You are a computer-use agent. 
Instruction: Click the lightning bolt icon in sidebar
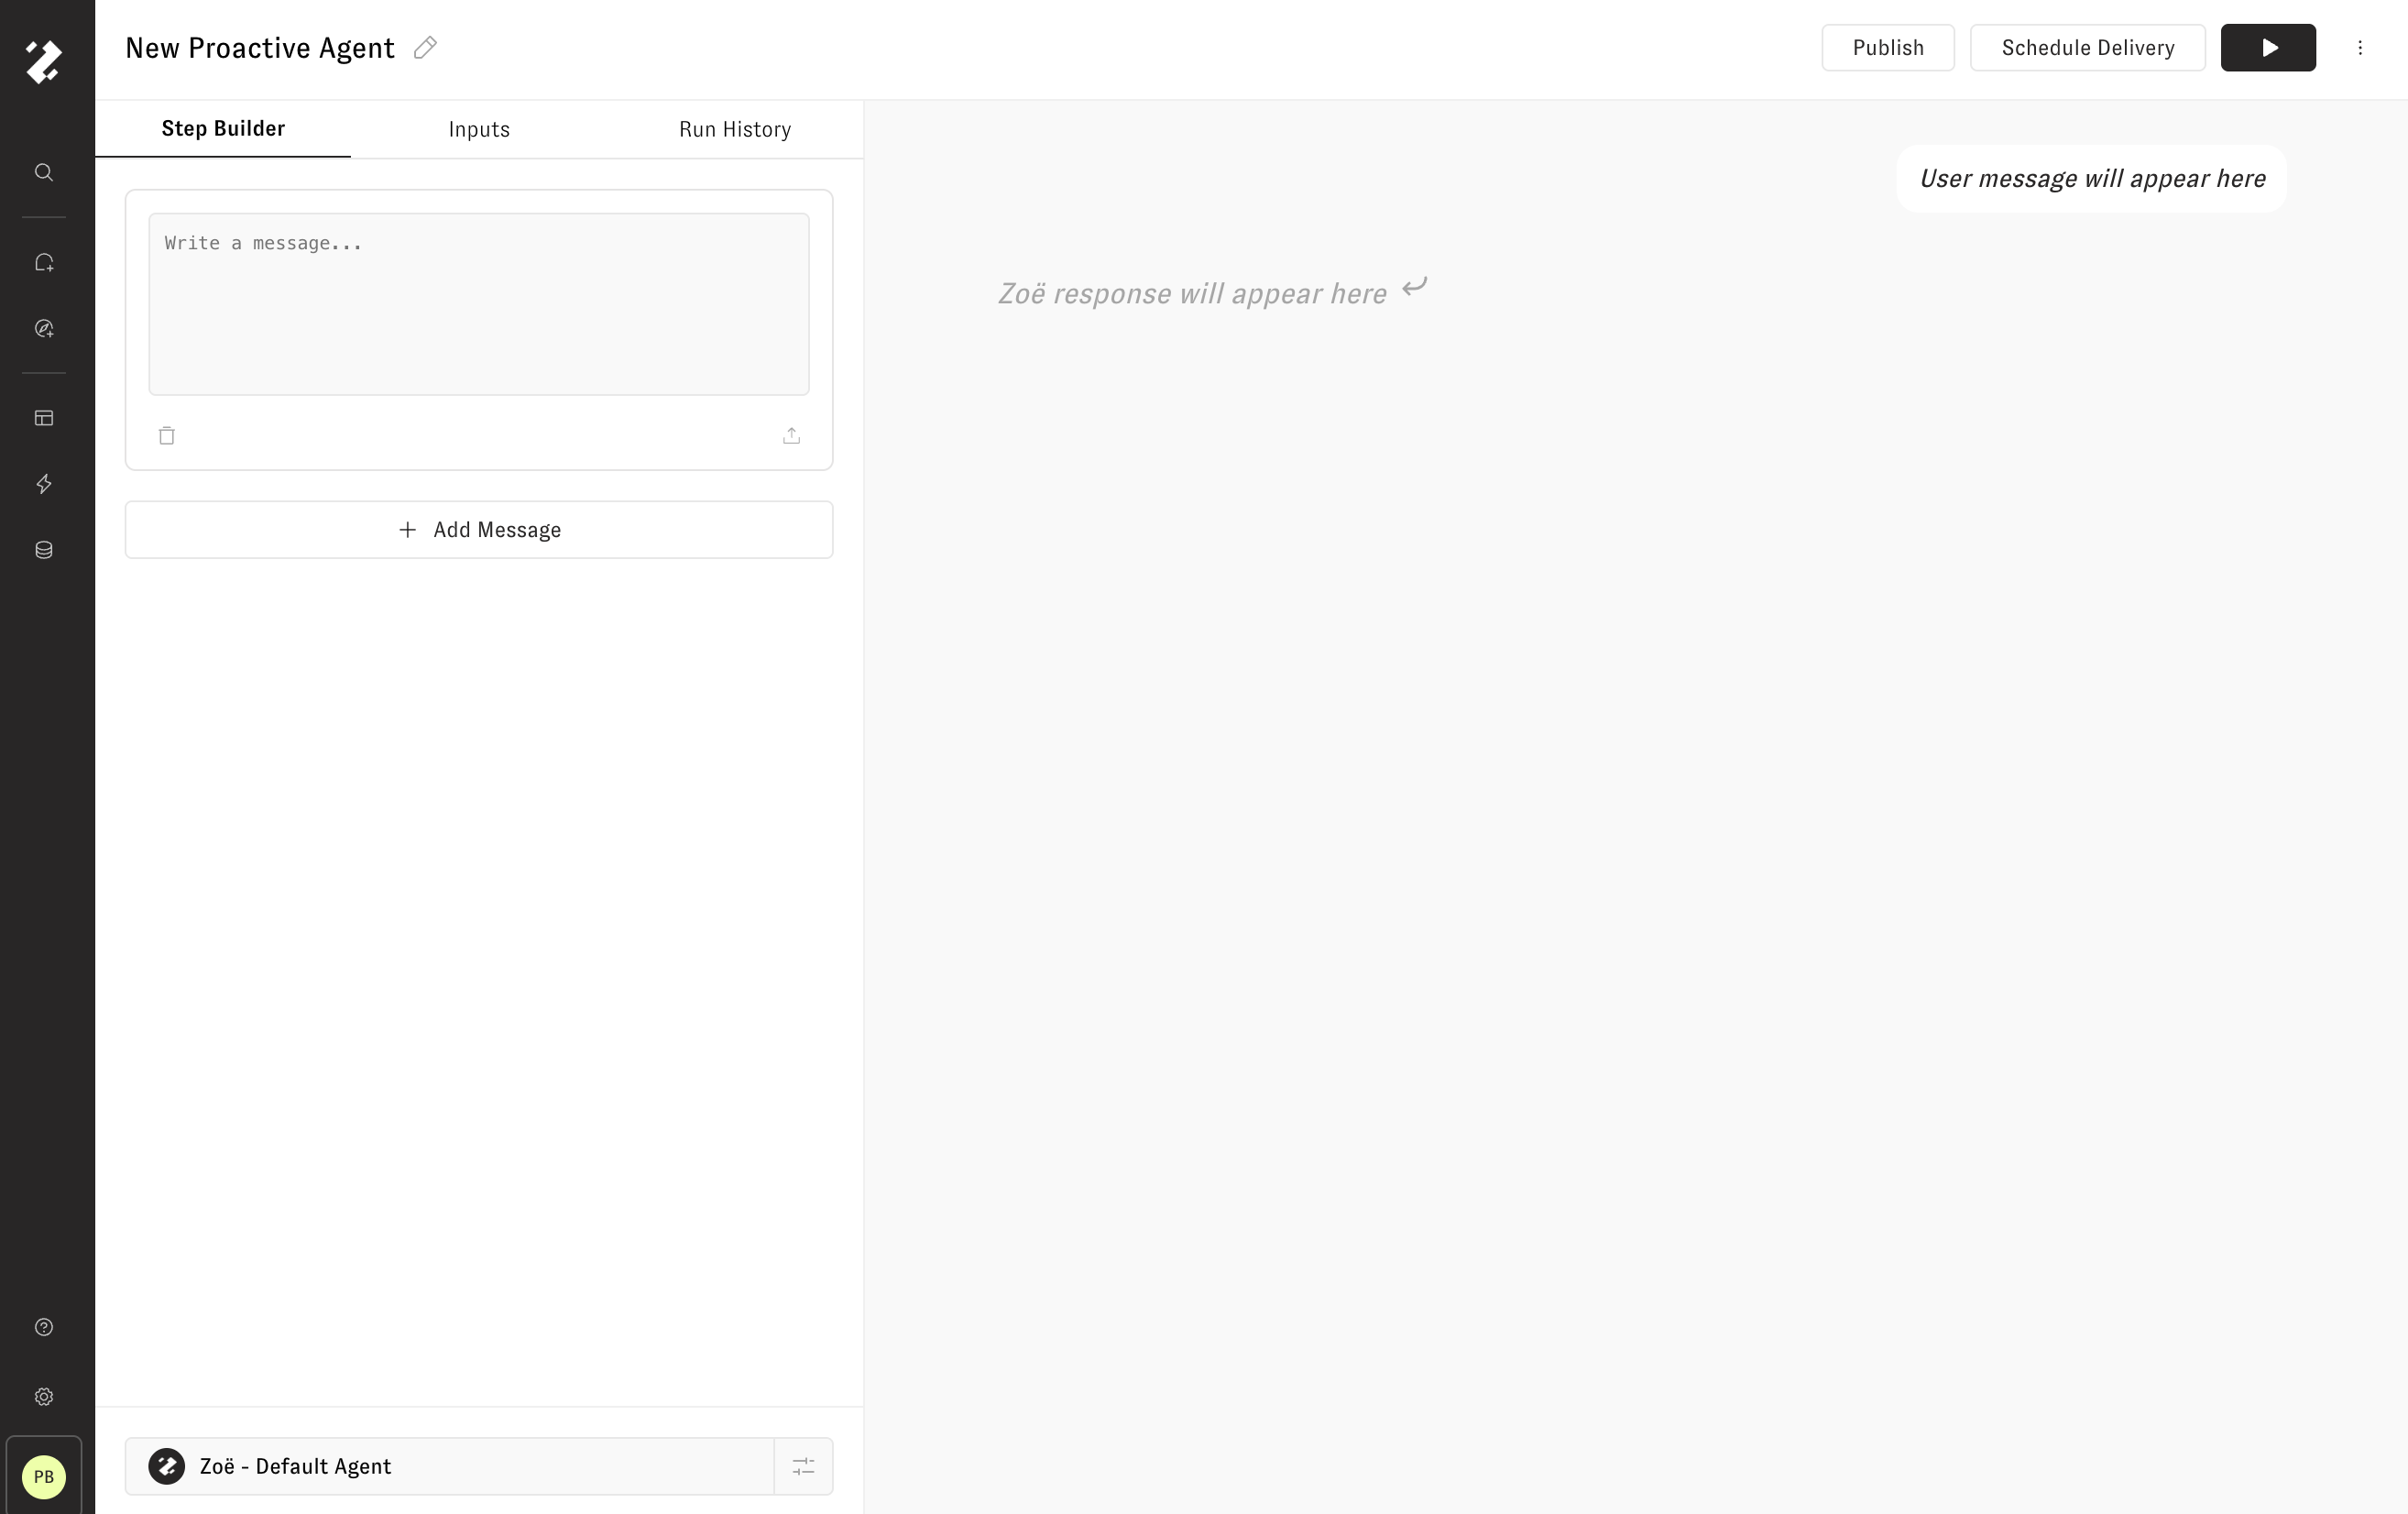(44, 484)
